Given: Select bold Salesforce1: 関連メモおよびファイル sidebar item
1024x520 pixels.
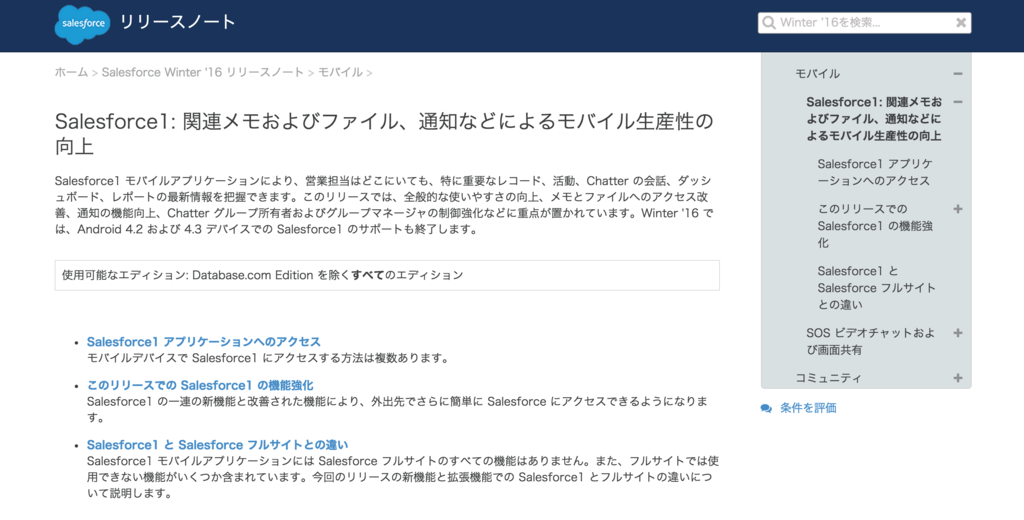Looking at the screenshot, I should (874, 119).
